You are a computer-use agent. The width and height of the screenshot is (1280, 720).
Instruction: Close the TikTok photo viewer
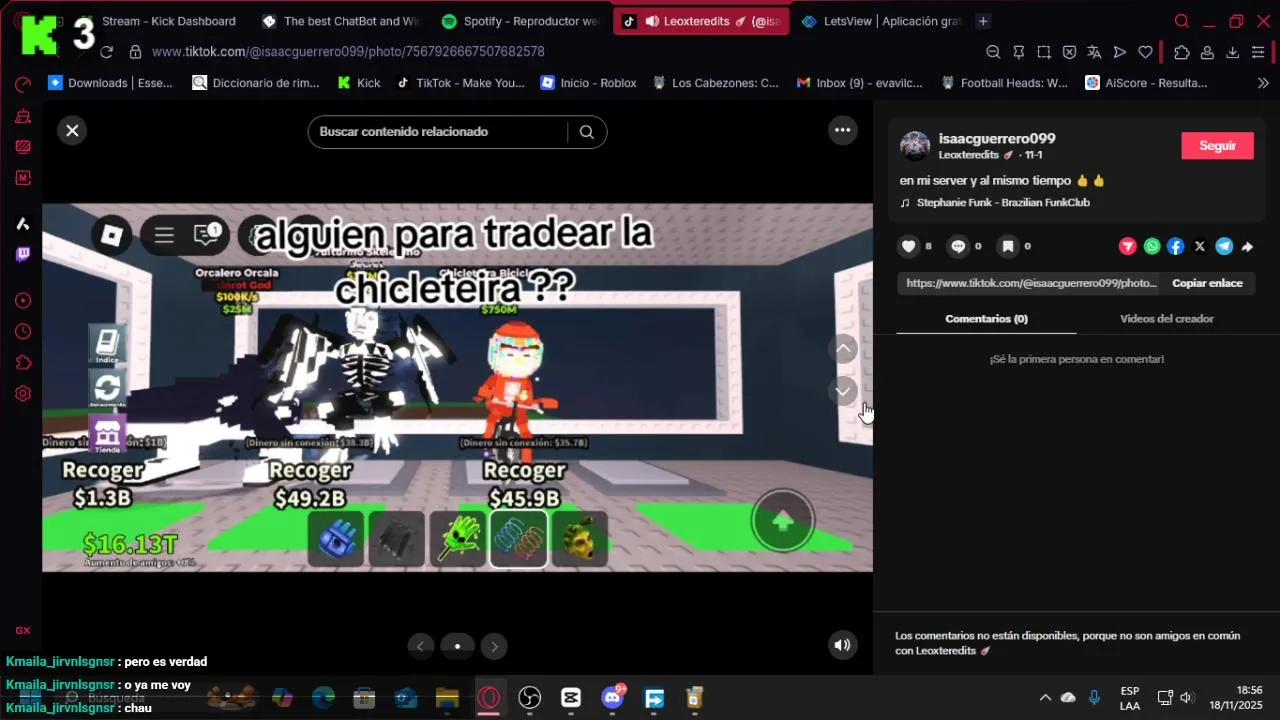tap(72, 130)
